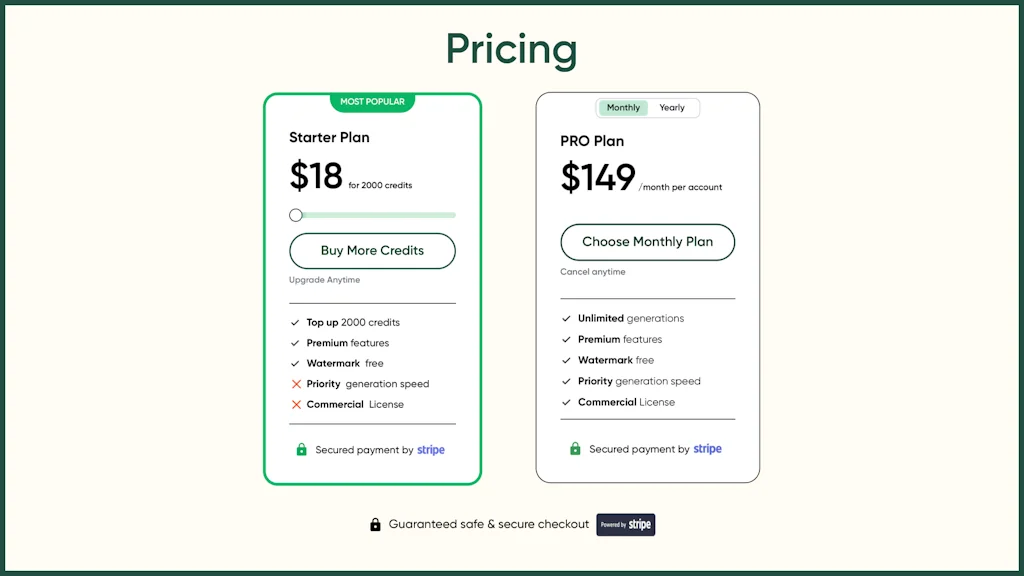This screenshot has height=576, width=1024.
Task: Click the Stripe logo in PRO Plan
Action: click(707, 449)
